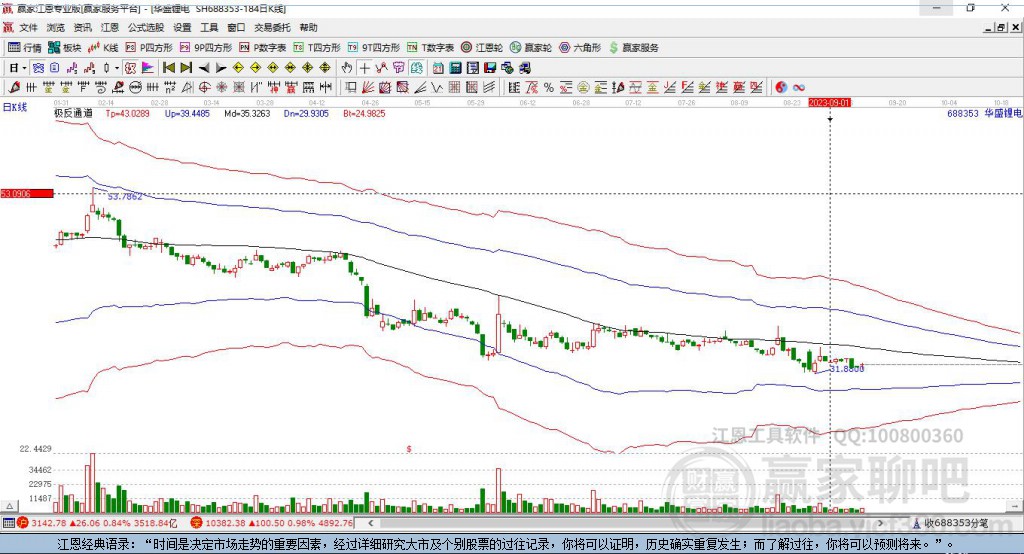Click the horizontal scrollbar left arrow
The image size is (1024, 554).
click(x=371, y=523)
